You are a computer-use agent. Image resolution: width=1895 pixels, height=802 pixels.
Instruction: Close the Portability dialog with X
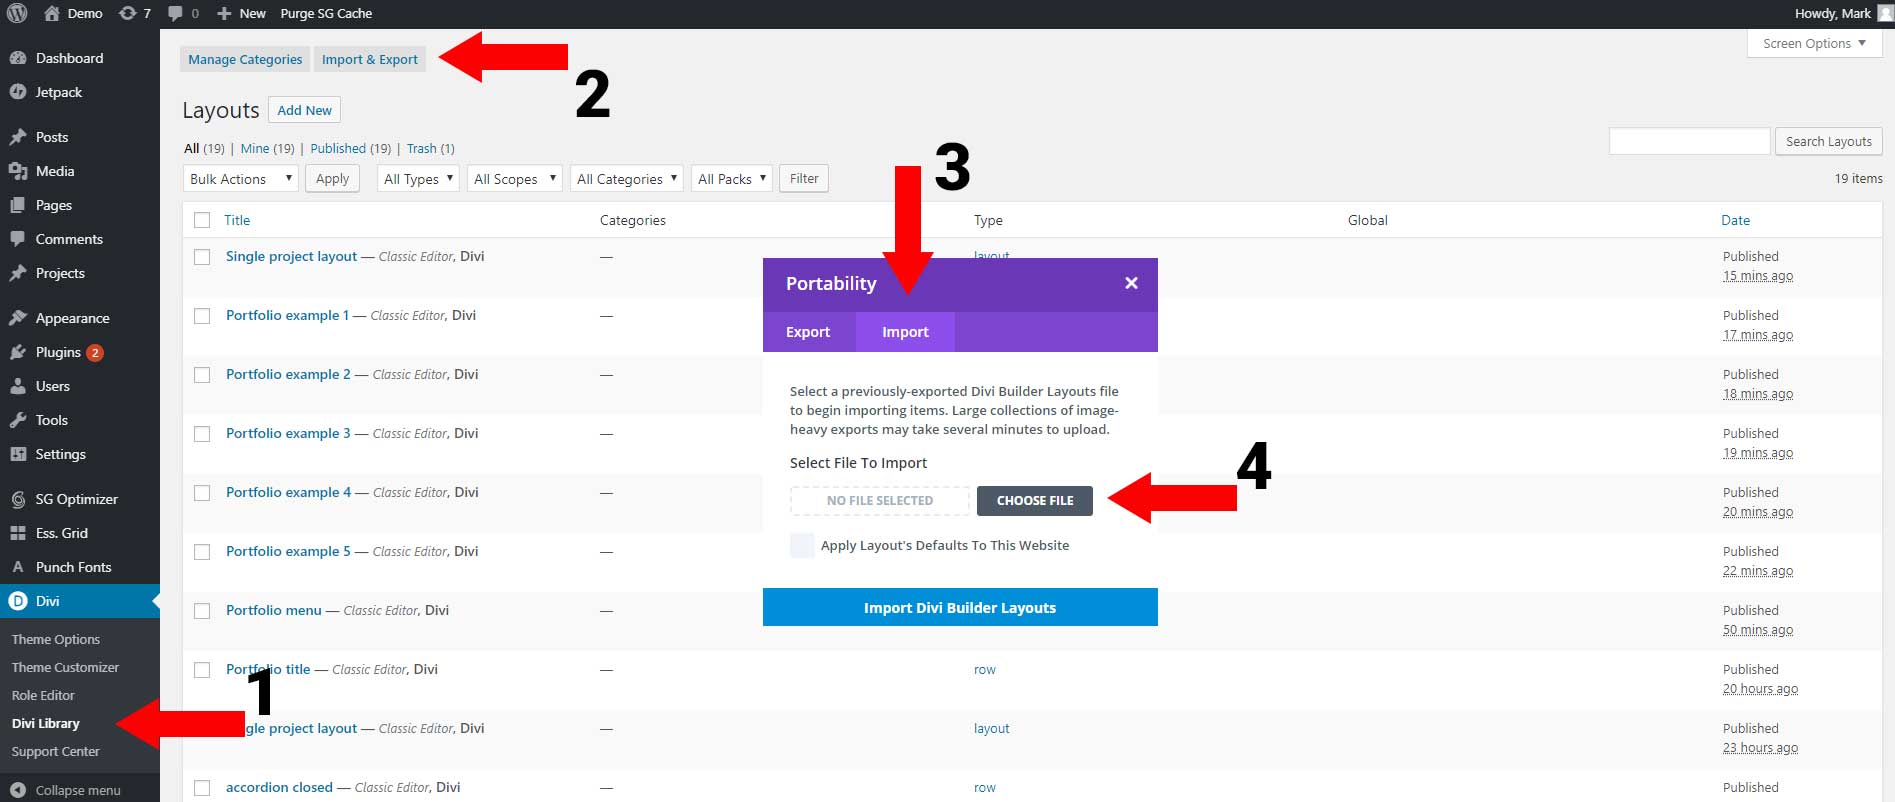[1131, 283]
